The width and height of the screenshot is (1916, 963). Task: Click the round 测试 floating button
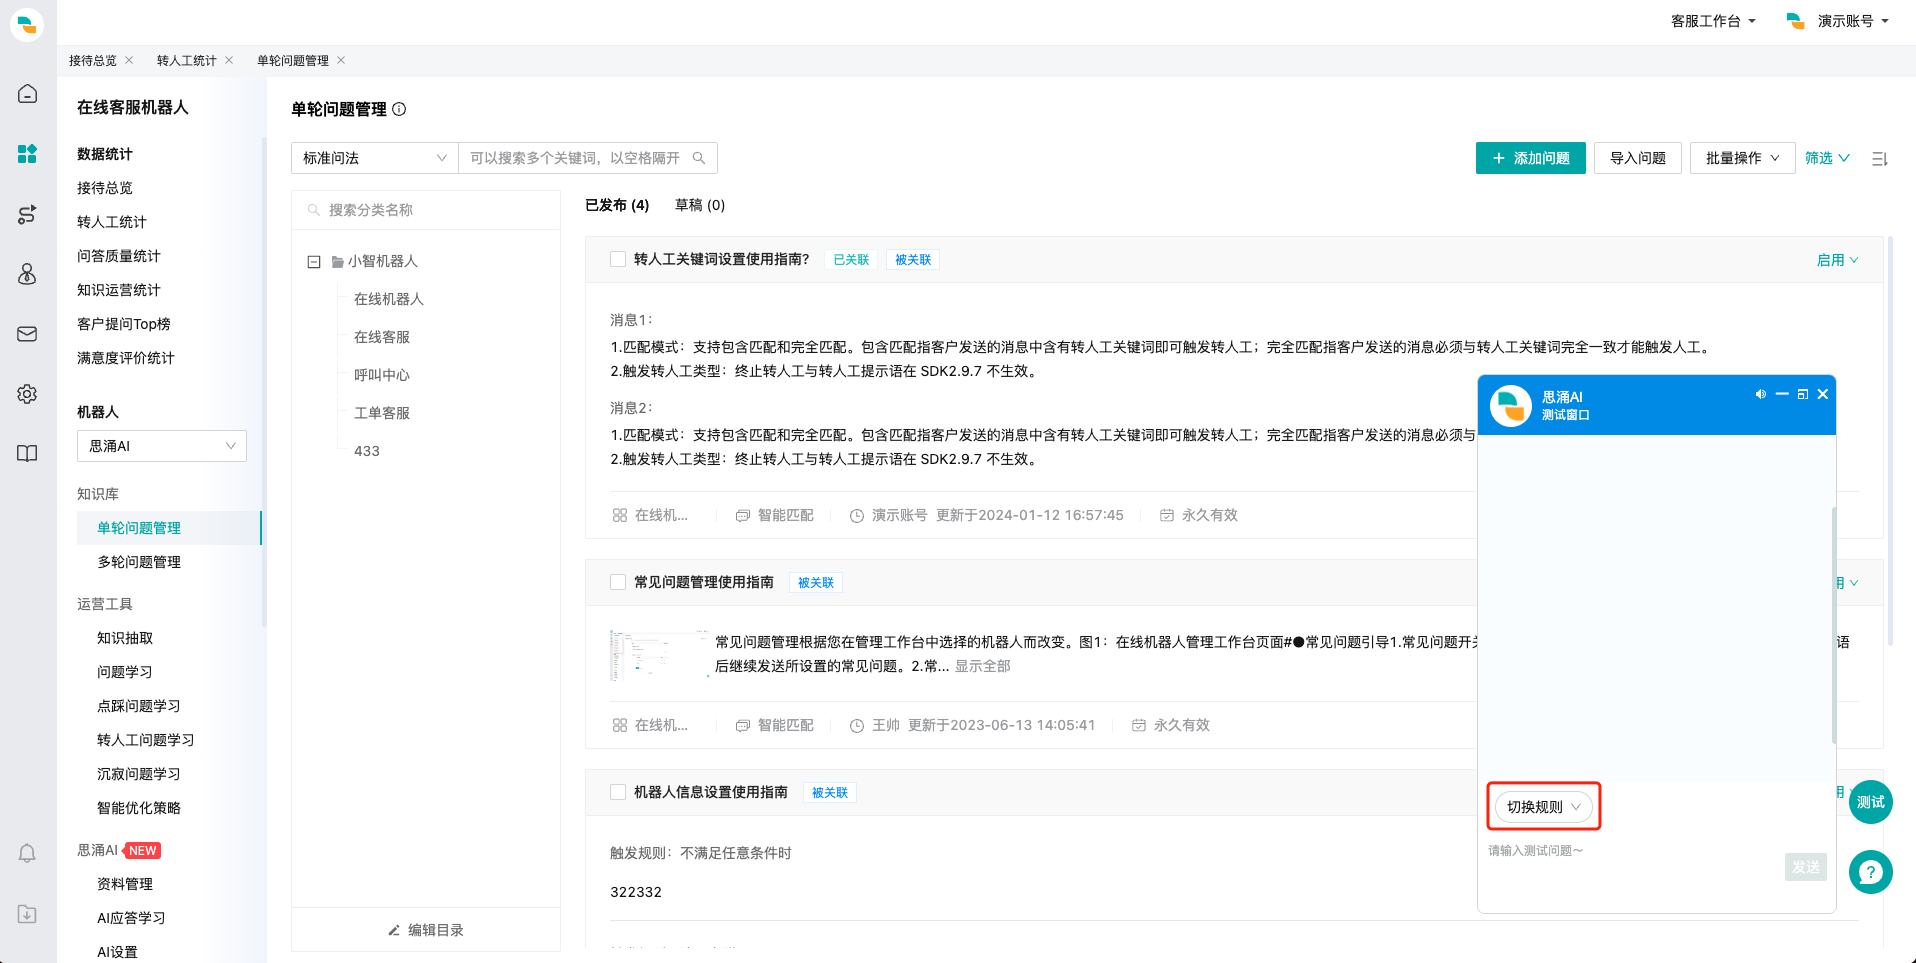pos(1870,802)
